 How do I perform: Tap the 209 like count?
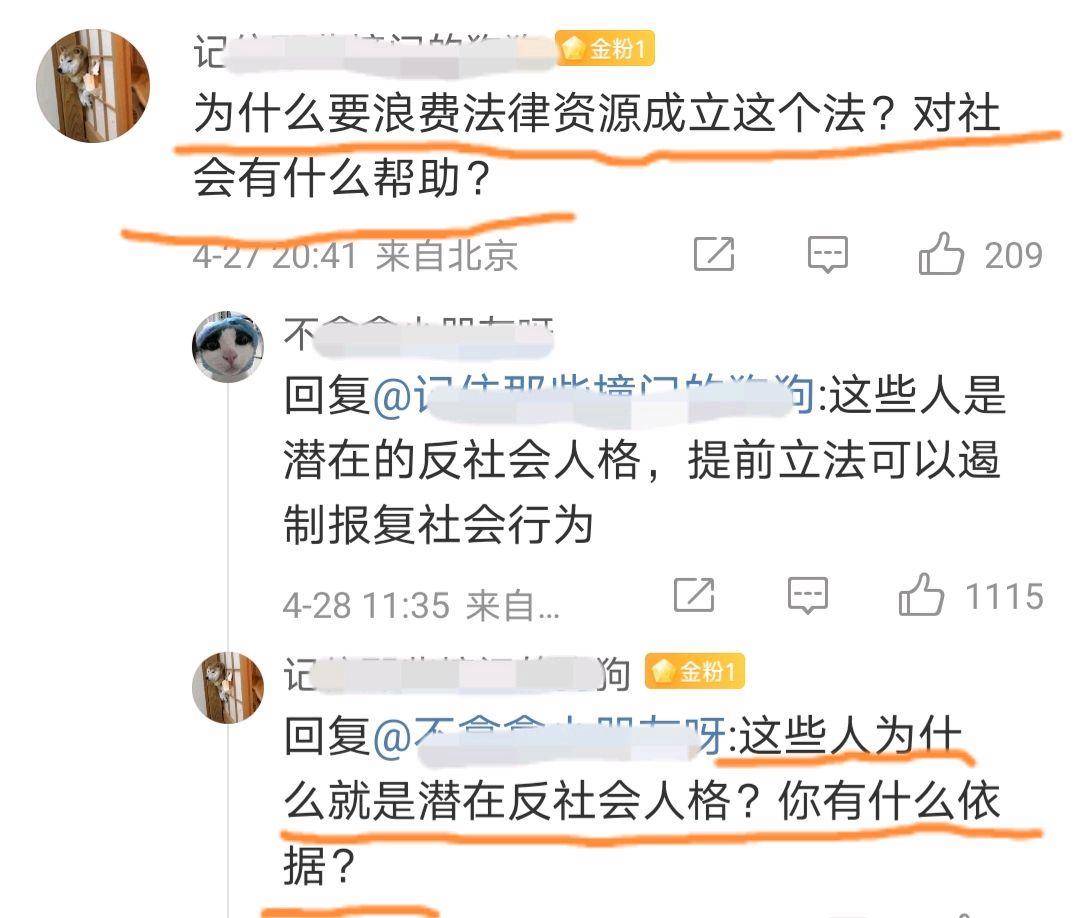point(1014,256)
